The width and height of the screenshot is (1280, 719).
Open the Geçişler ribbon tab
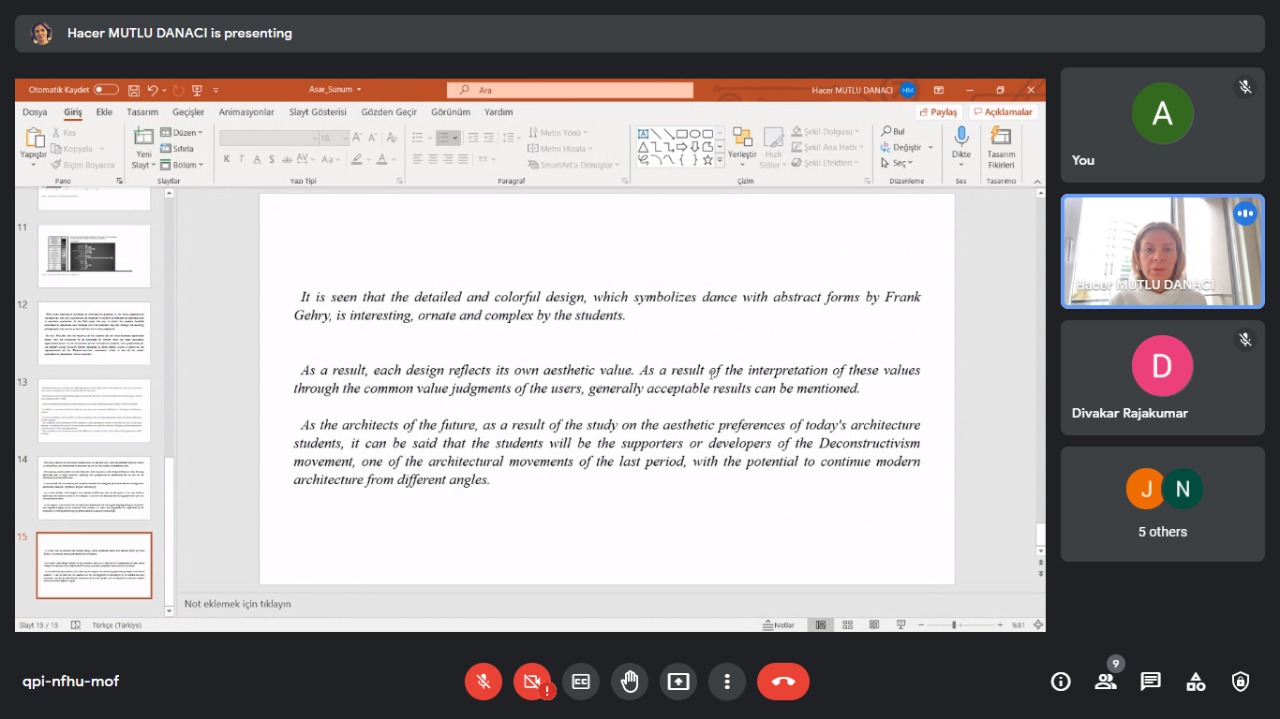pos(188,112)
